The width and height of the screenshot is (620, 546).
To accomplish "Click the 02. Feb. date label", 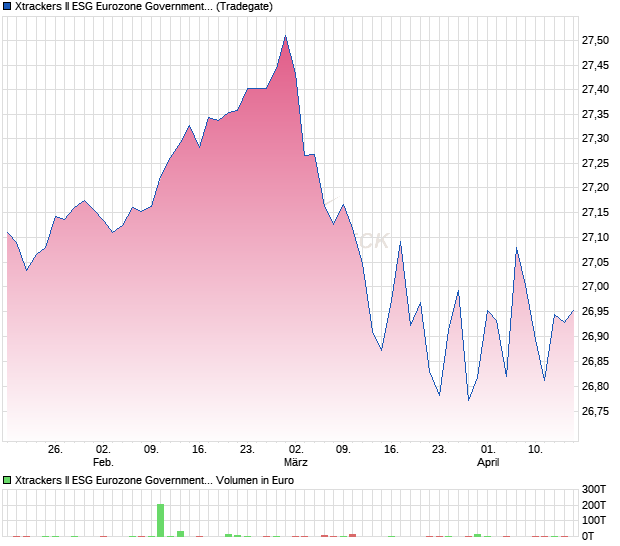I will (x=103, y=455).
